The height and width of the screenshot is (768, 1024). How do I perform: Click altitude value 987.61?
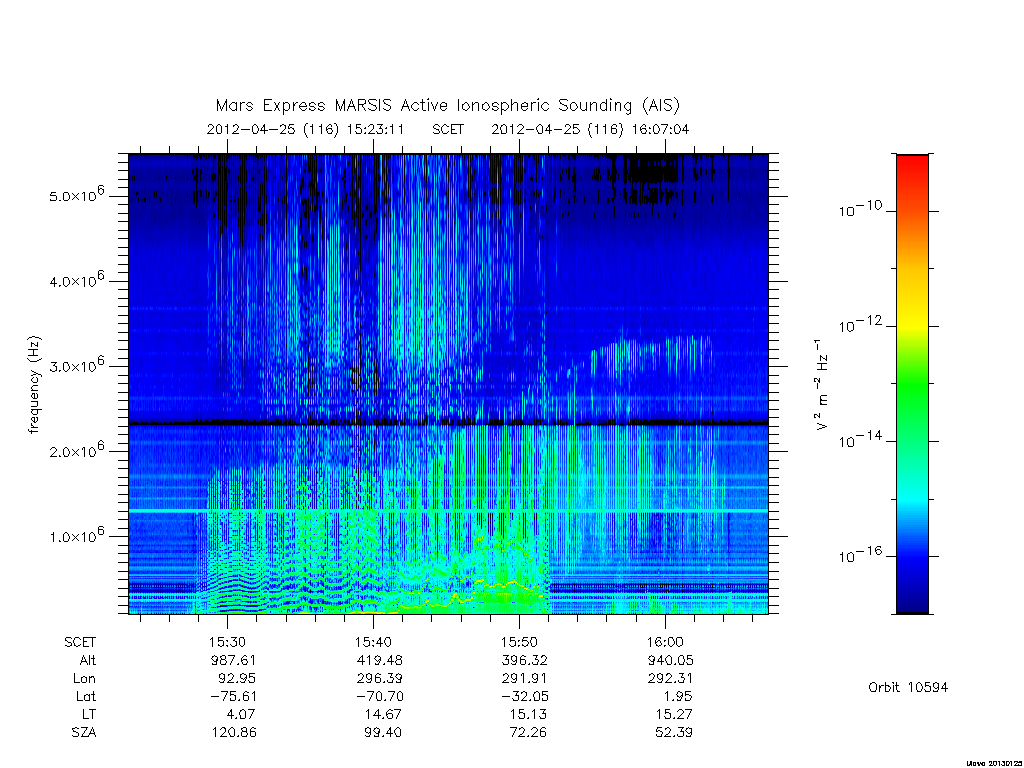tap(233, 660)
